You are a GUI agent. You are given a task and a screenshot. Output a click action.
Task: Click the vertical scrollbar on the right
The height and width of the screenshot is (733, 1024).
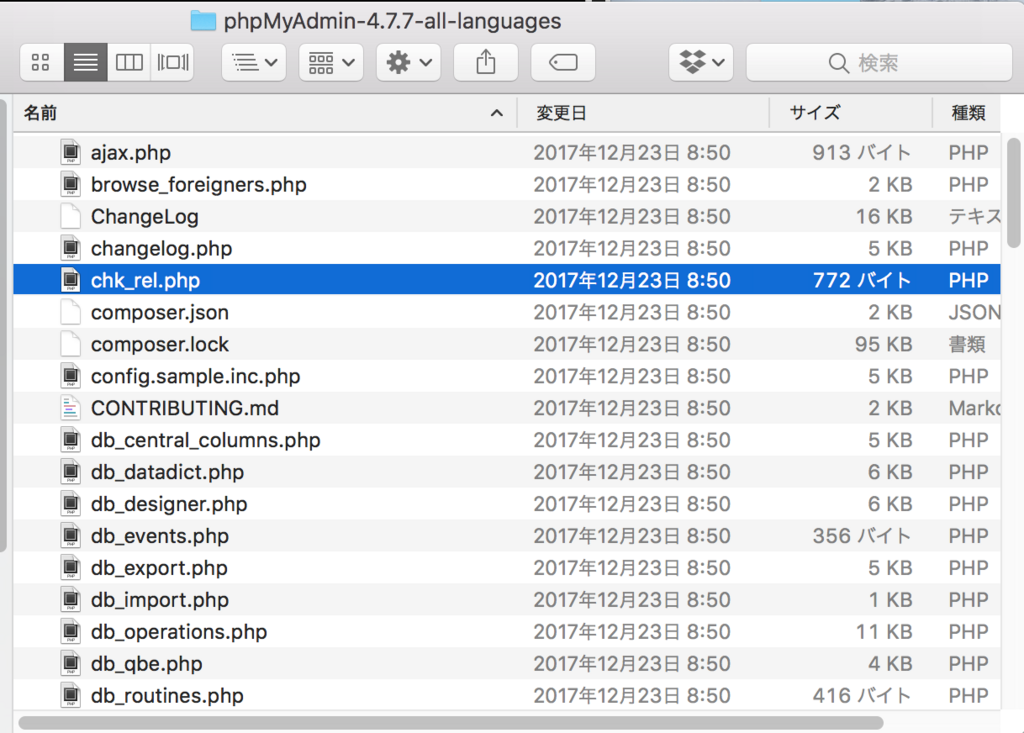click(1014, 193)
